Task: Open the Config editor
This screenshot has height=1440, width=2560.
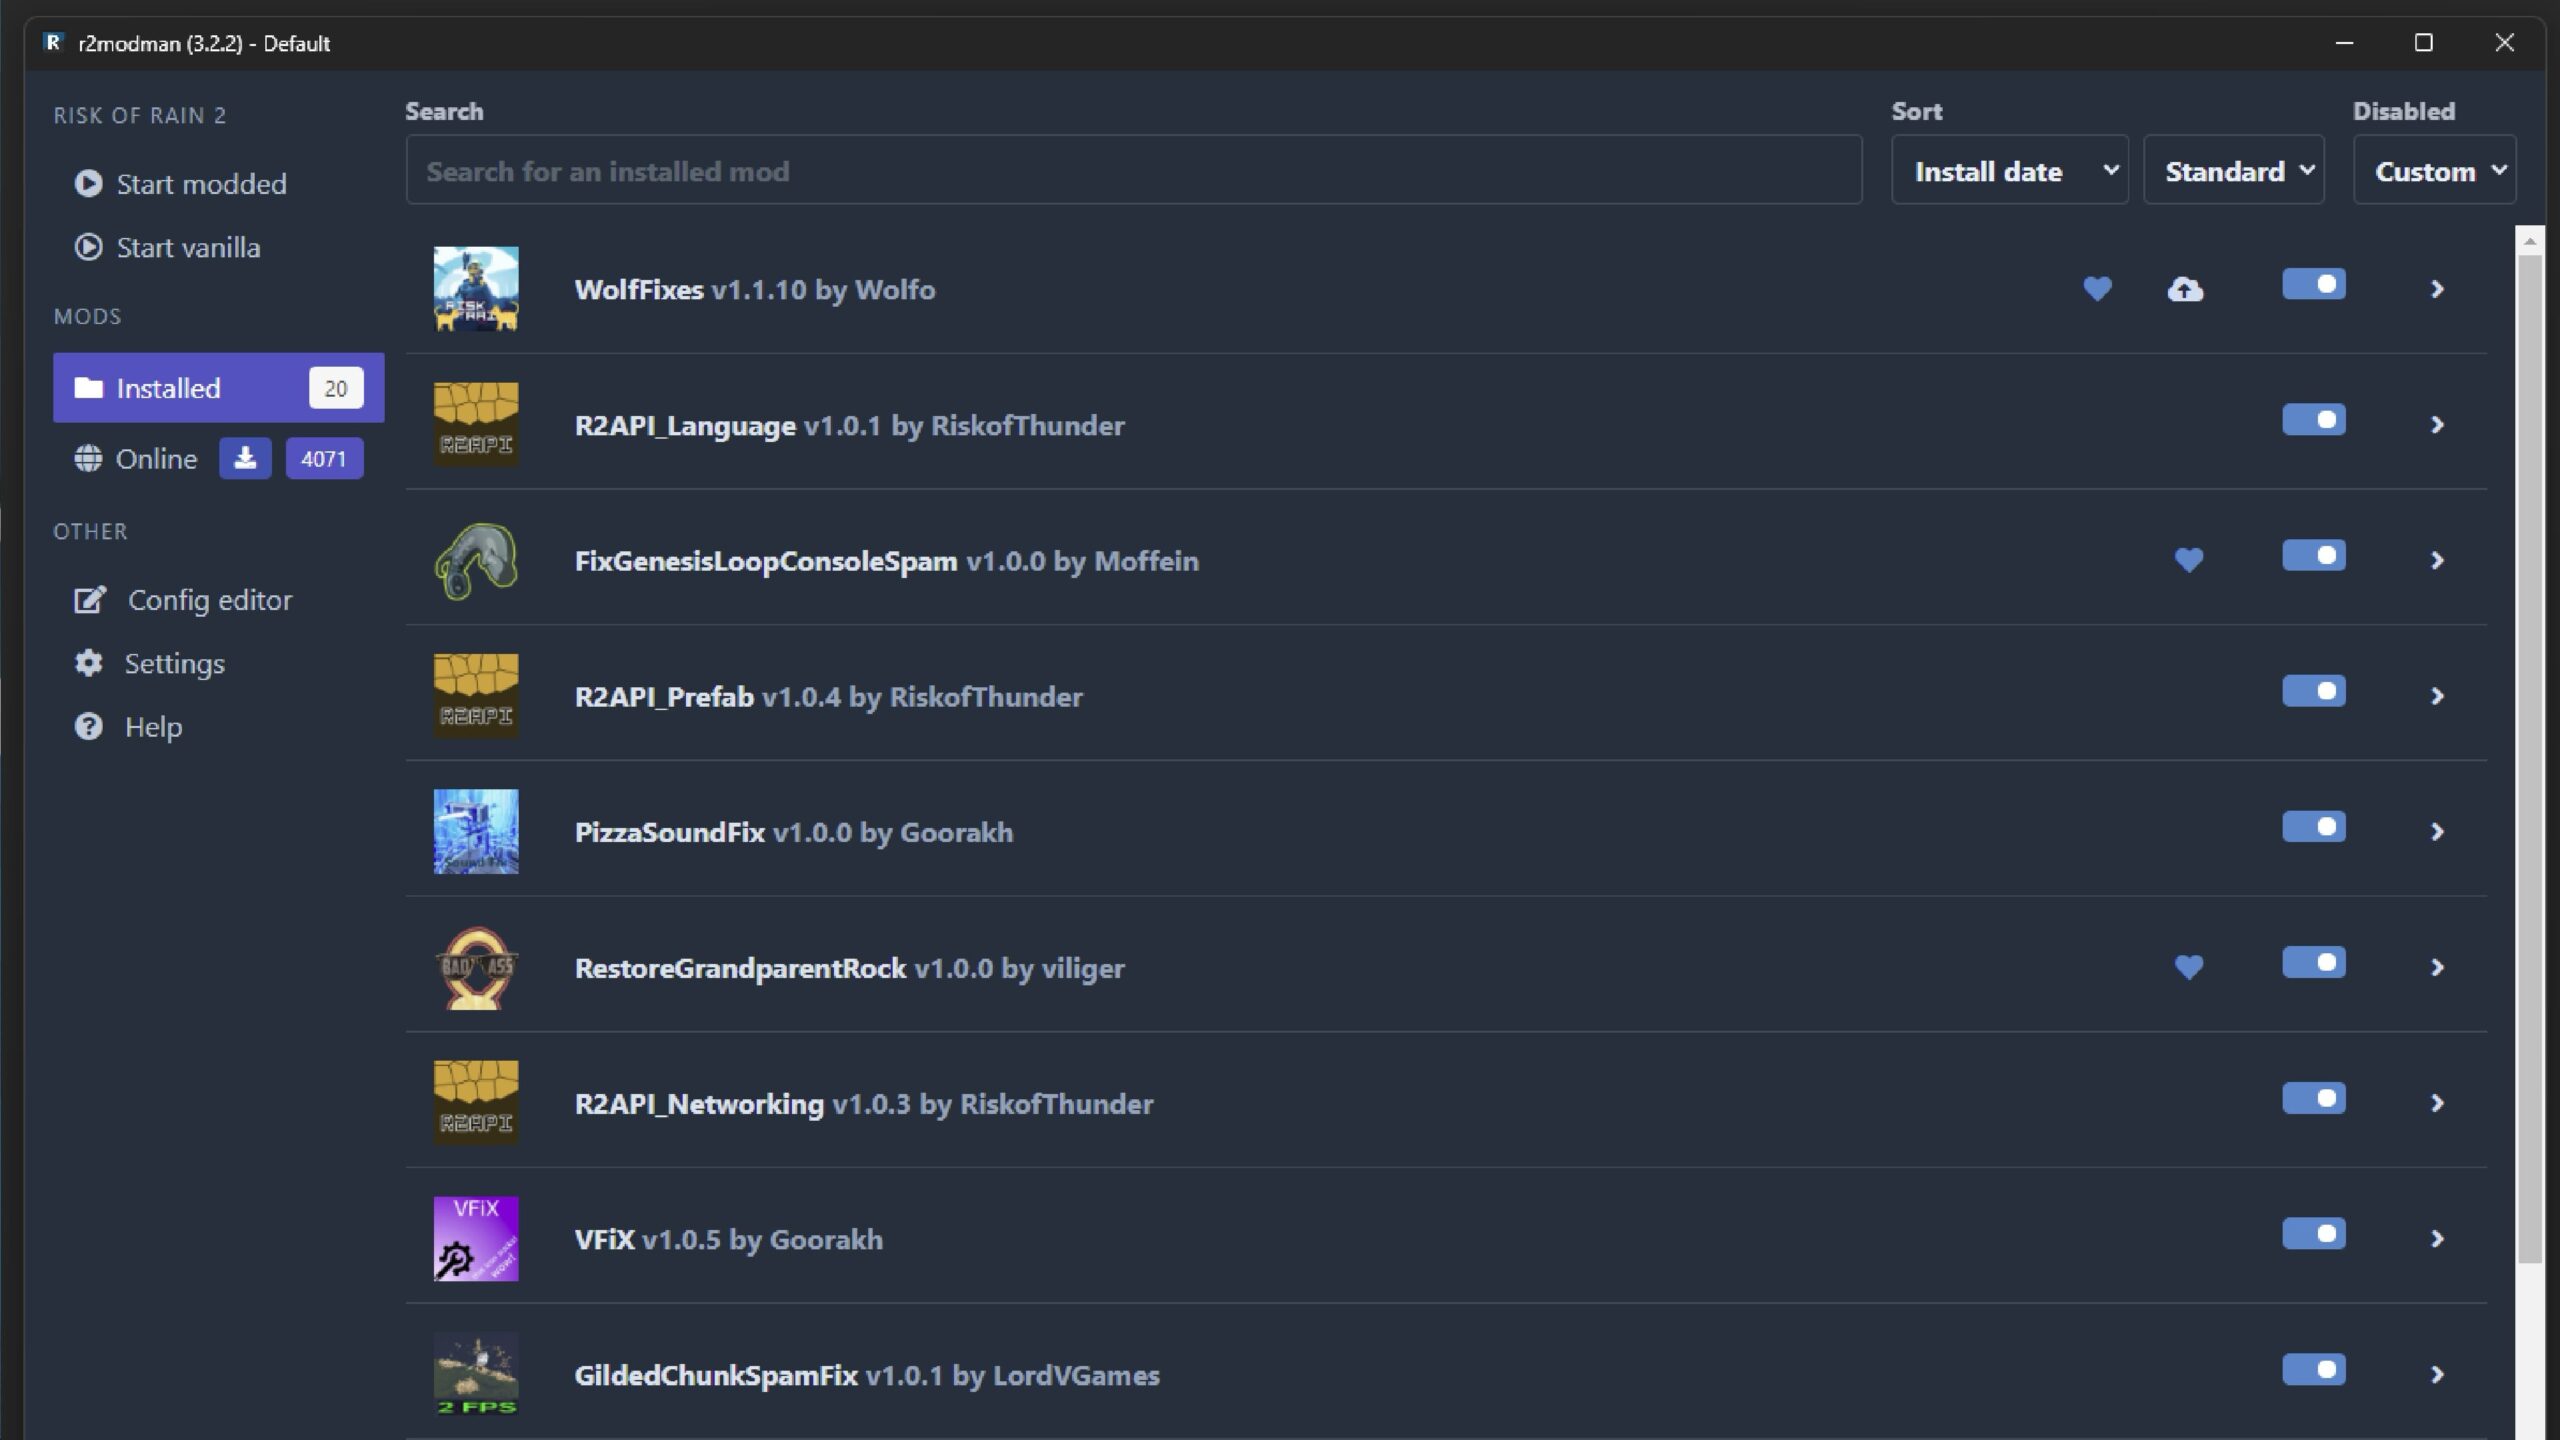Action: click(183, 600)
